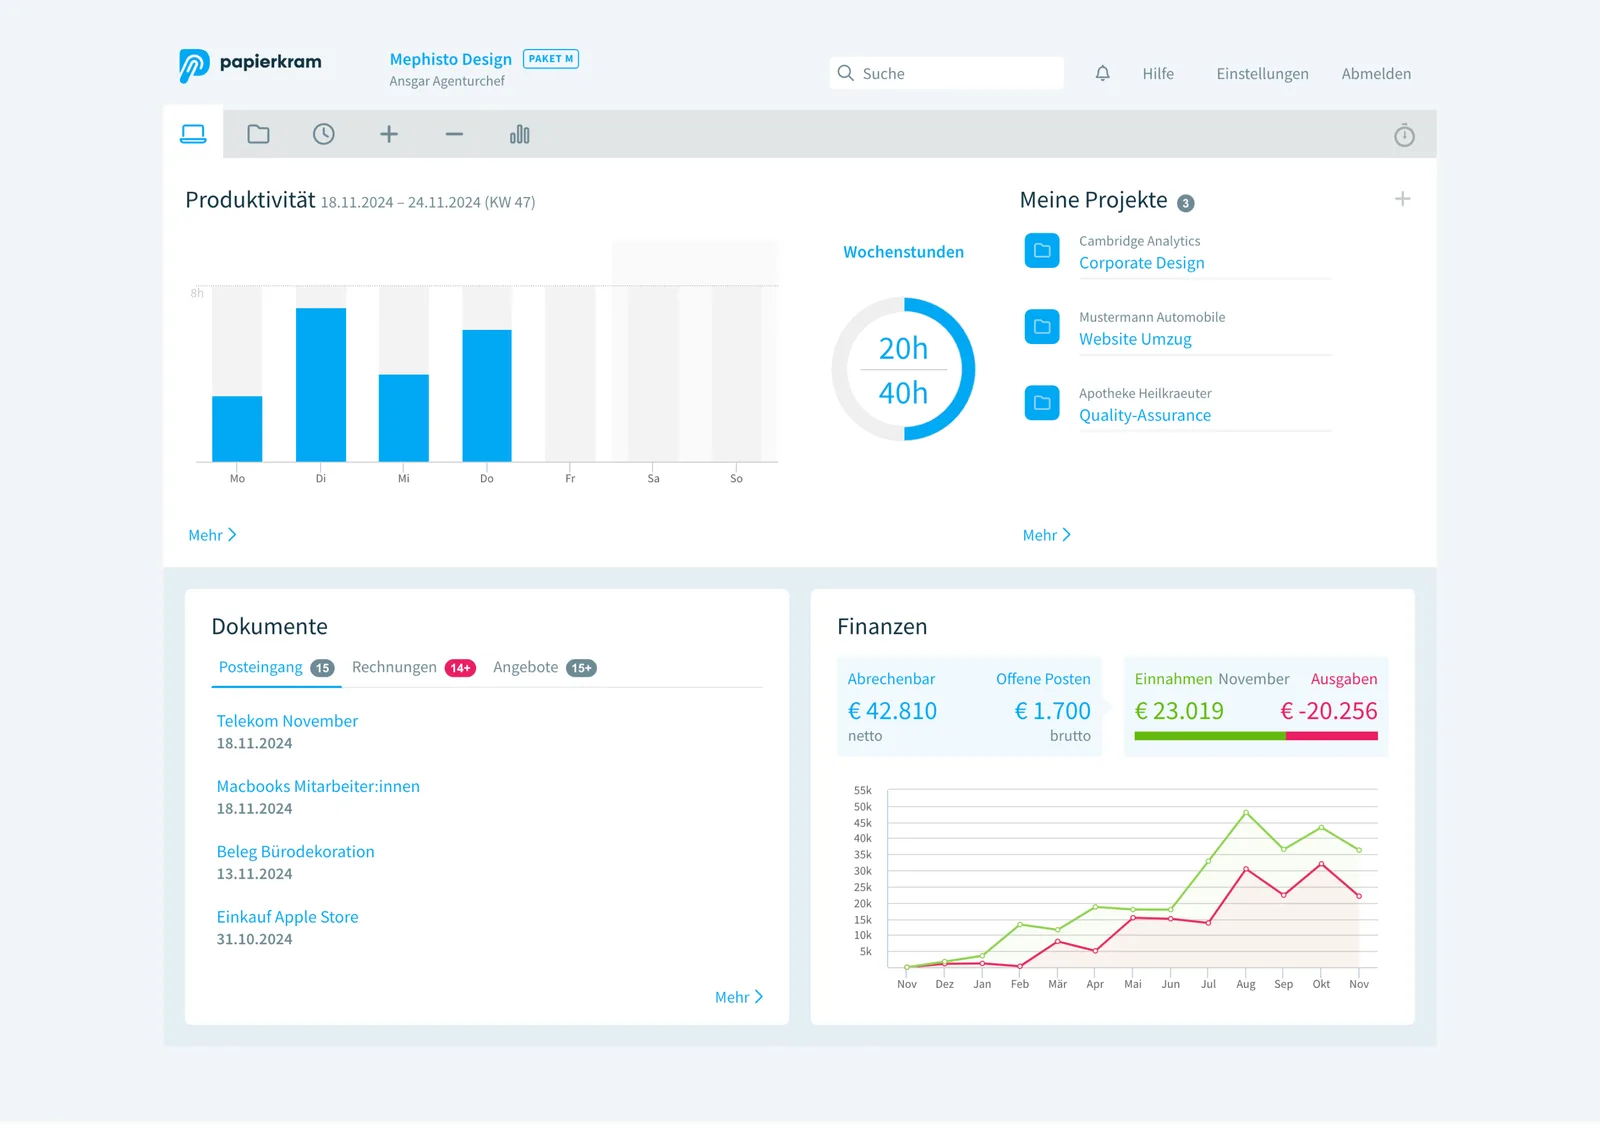1600x1125 pixels.
Task: Open Einstellungen in the header
Action: [x=1262, y=73]
